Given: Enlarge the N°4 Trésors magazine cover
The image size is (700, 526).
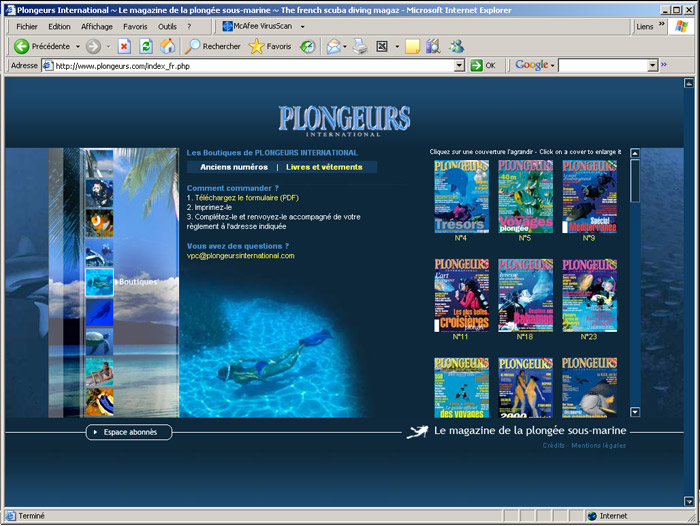Looking at the screenshot, I should [461, 195].
